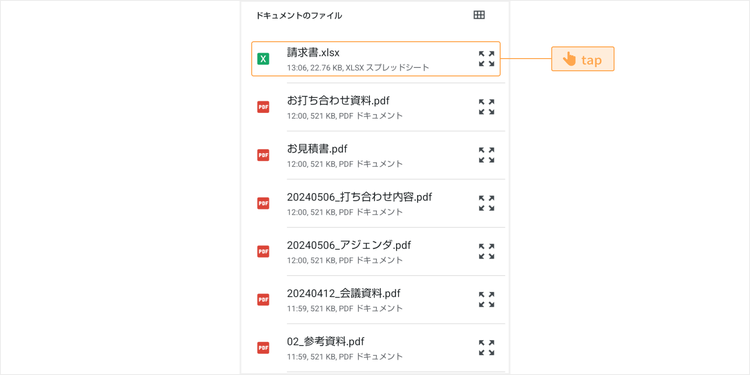Click PDF icon for 20240506_アジェンダ.pdf
750x375 pixels.
point(263,252)
